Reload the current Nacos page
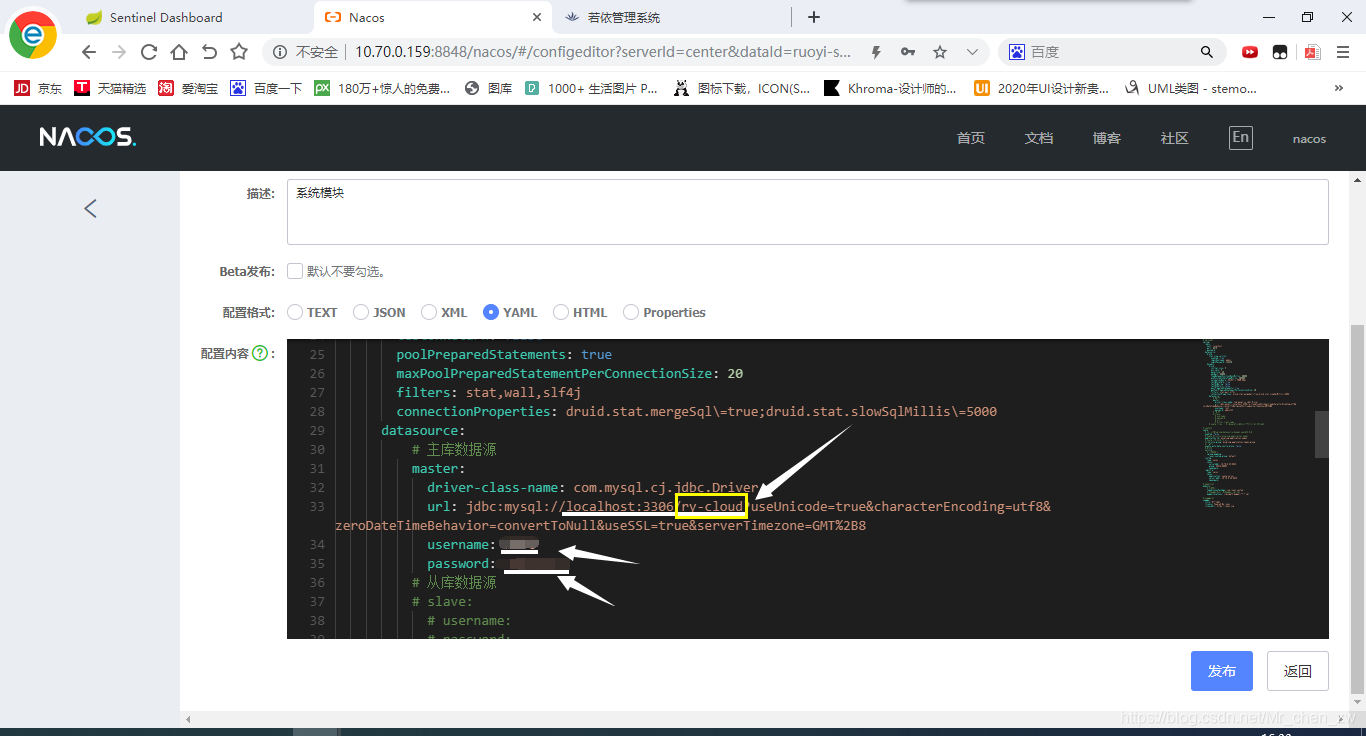Screen dimensions: 1366x736 pos(149,52)
